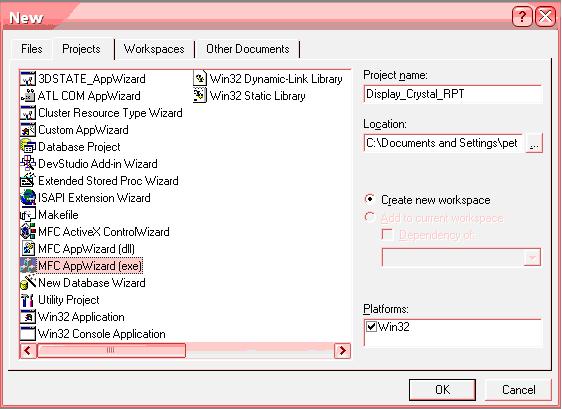Select the MFC ActiveX ControlWizard icon

tap(28, 232)
